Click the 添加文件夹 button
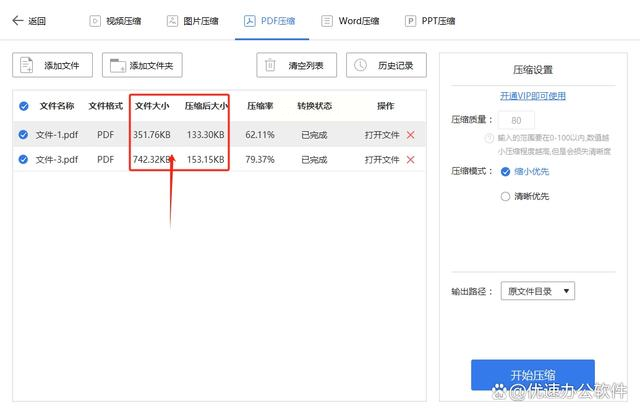 (142, 65)
